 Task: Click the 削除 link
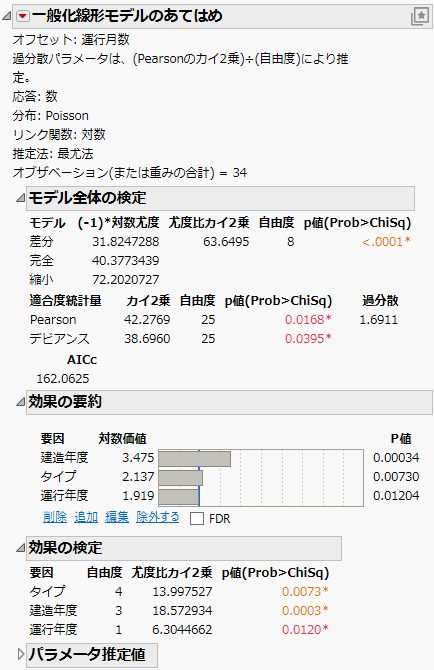(x=55, y=517)
